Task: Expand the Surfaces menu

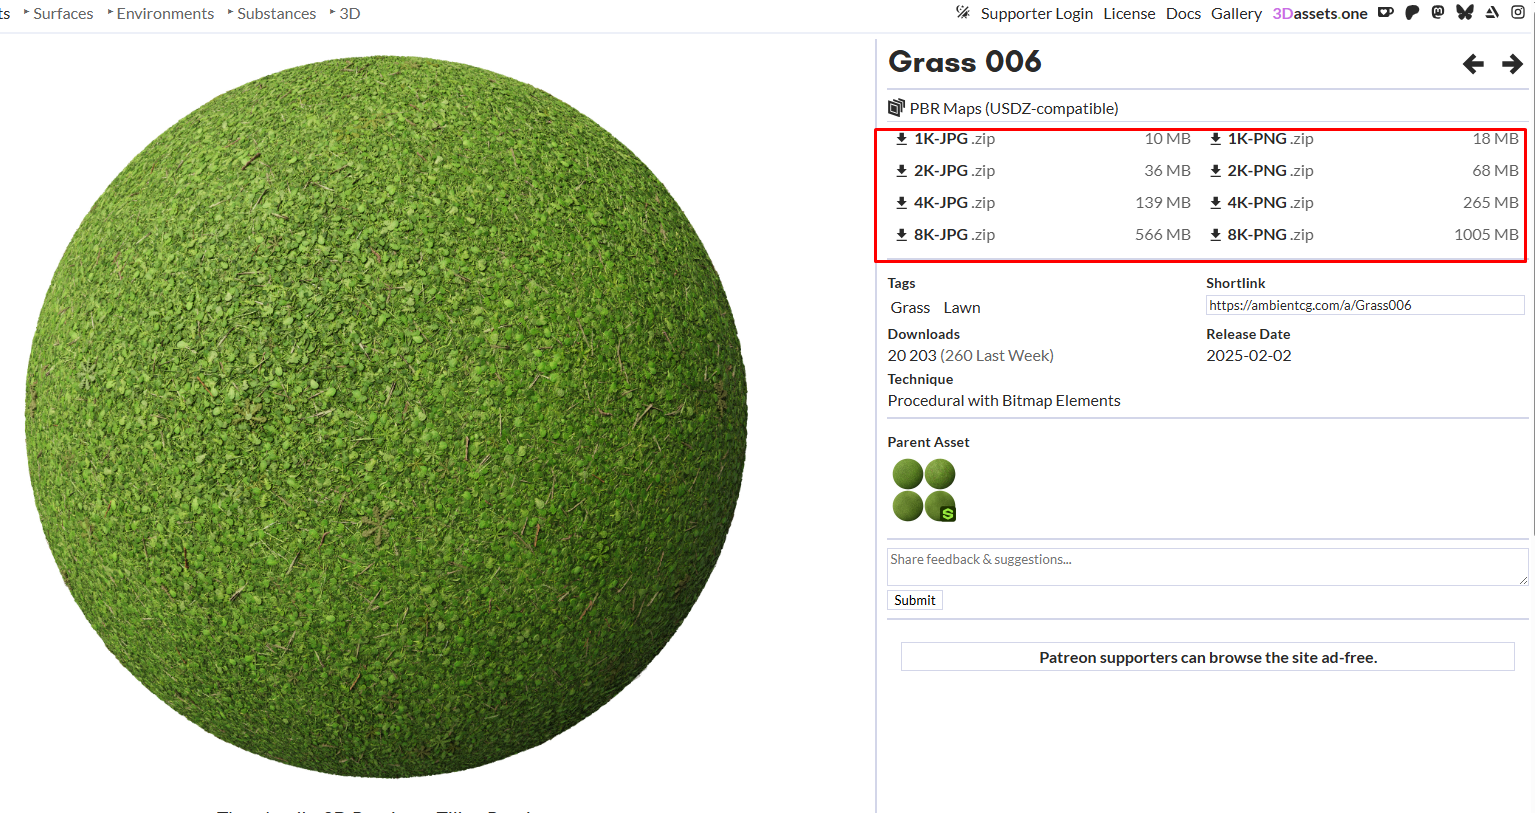Action: pyautogui.click(x=62, y=14)
